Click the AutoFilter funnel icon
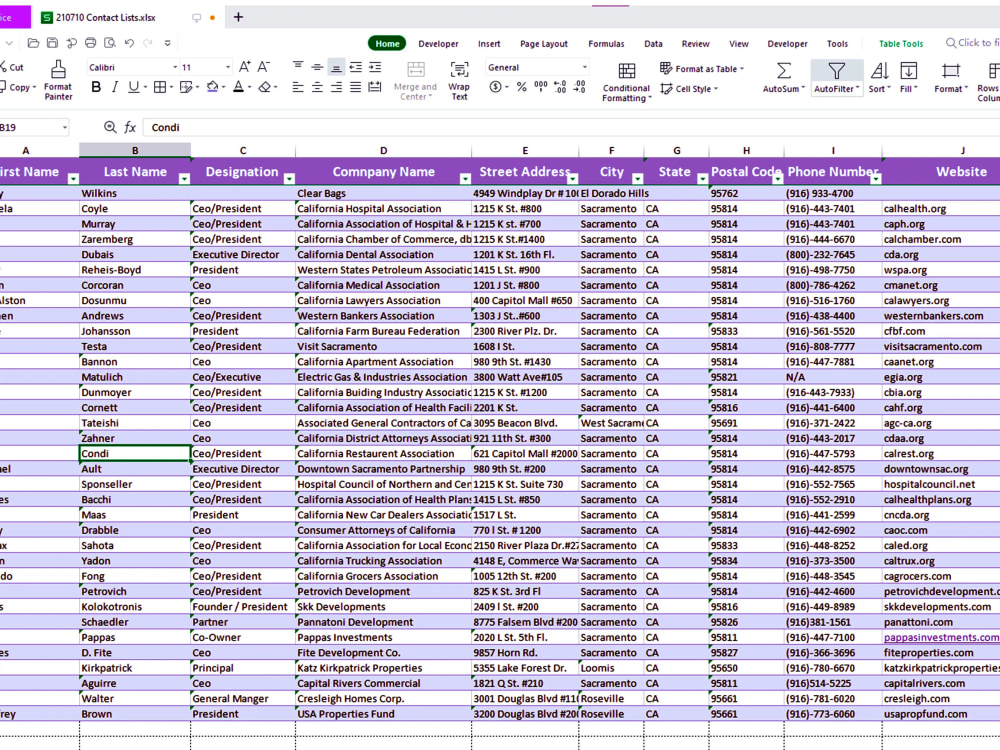 [x=836, y=71]
